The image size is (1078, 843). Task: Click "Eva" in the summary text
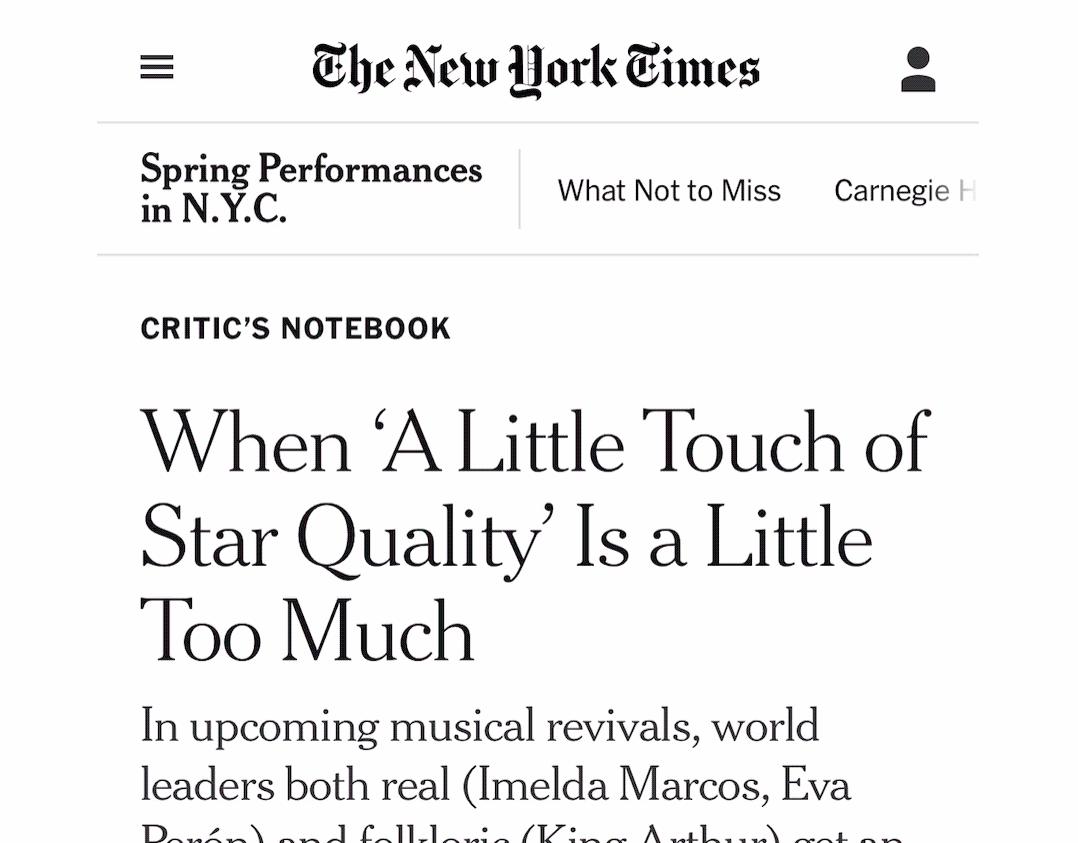[816, 785]
